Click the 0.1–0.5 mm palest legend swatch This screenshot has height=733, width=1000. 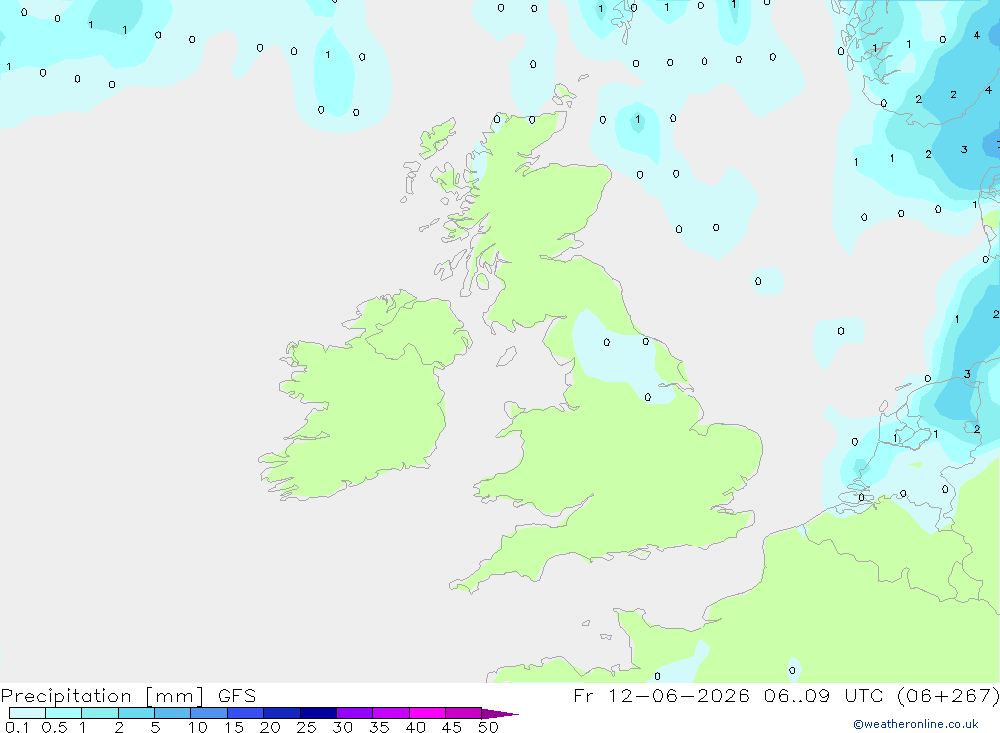coord(27,713)
